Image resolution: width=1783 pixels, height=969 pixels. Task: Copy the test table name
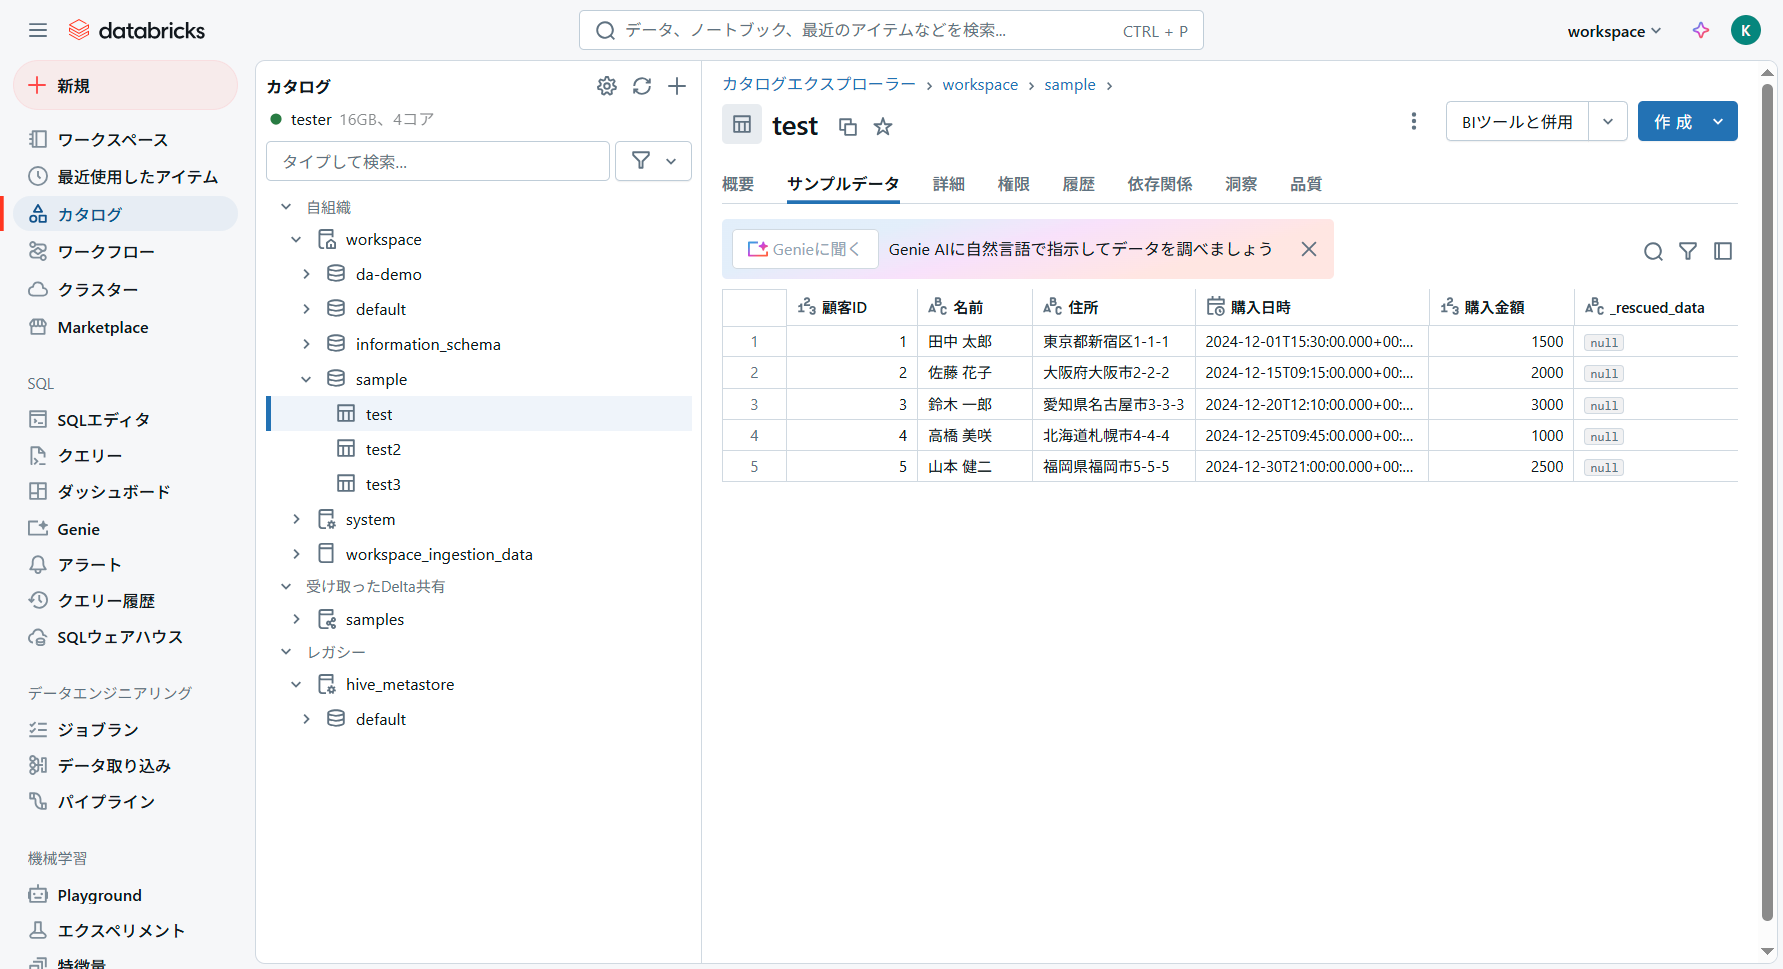point(848,126)
